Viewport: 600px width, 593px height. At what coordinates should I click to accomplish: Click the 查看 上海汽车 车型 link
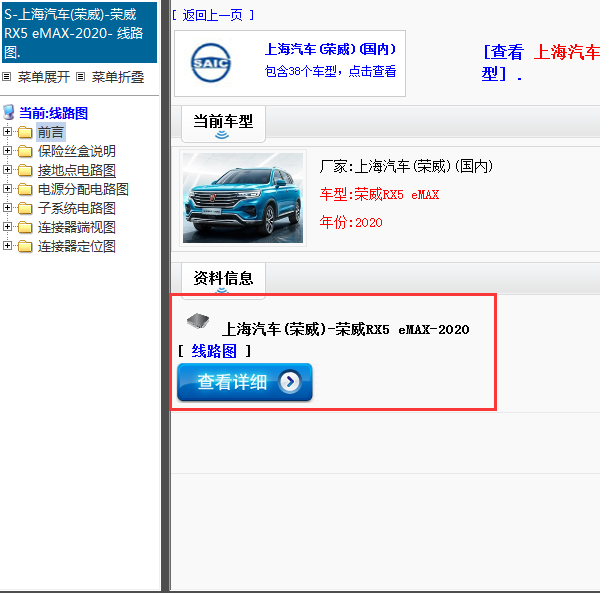click(540, 62)
